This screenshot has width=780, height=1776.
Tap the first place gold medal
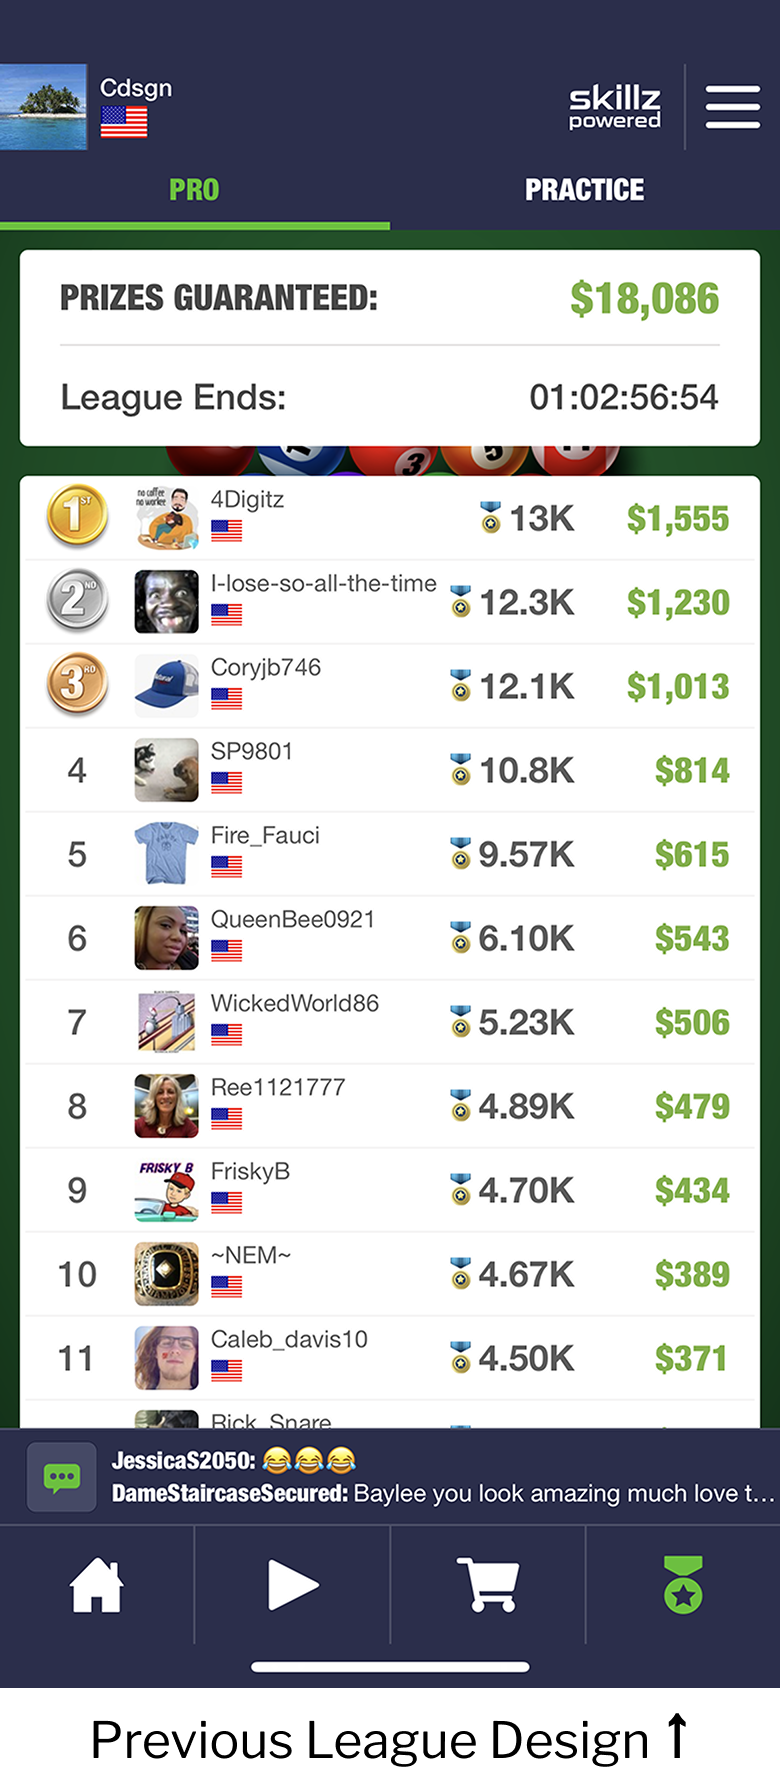click(77, 516)
